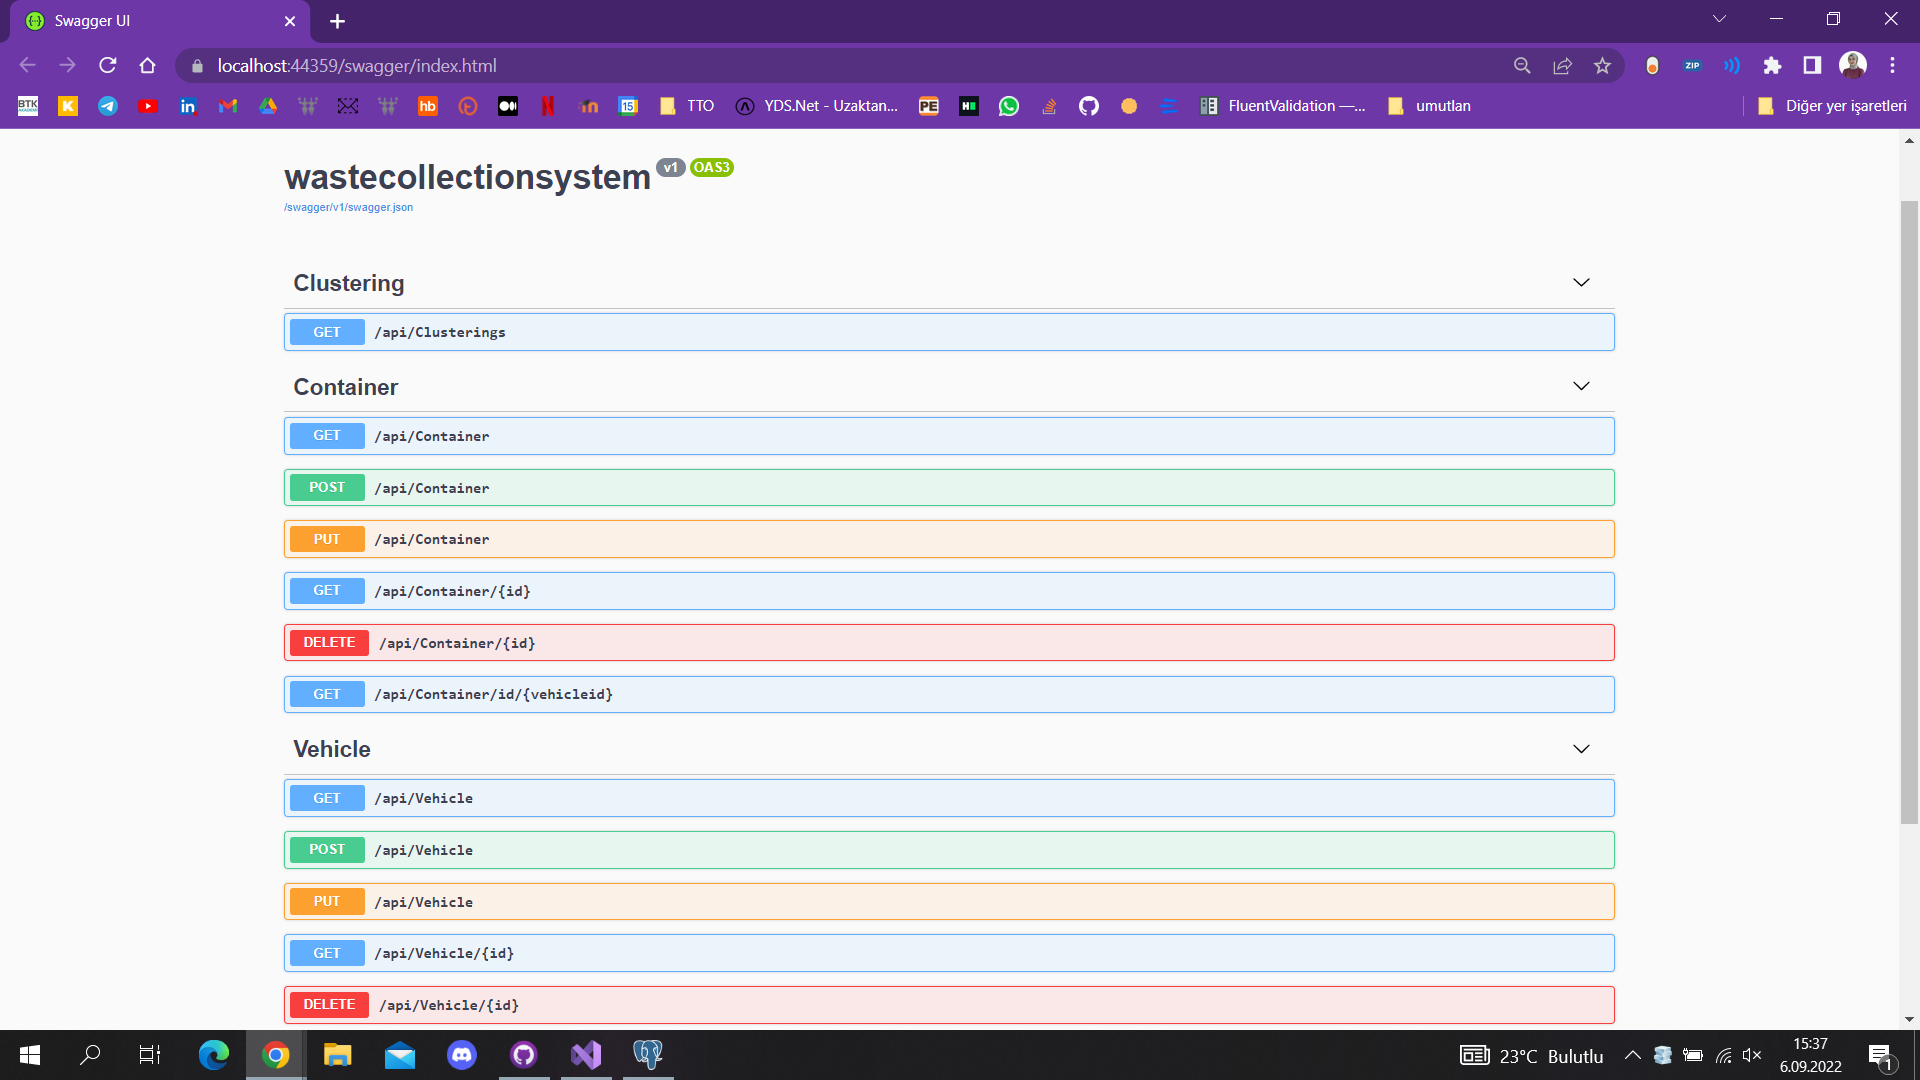Viewport: 1920px width, 1080px height.
Task: Open Visual Studio from the taskbar
Action: 586,1055
